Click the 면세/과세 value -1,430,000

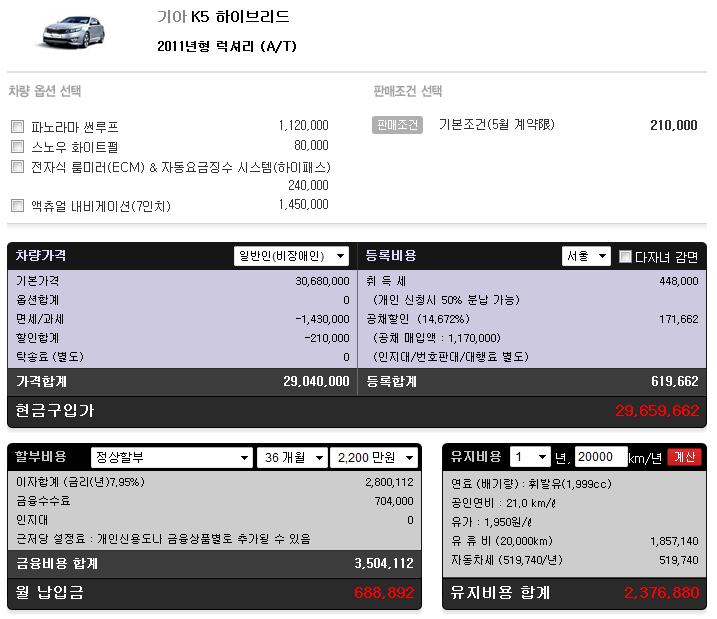pos(322,319)
